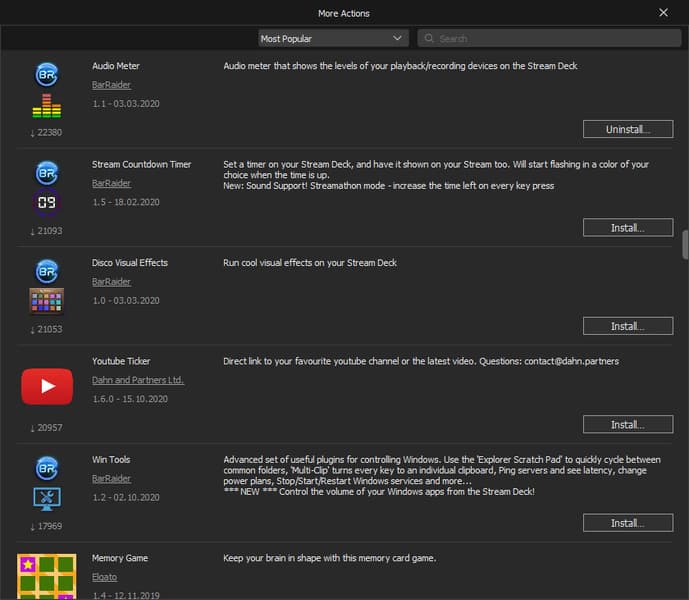Click the Audio Meter description text
This screenshot has width=689, height=600.
(x=400, y=66)
